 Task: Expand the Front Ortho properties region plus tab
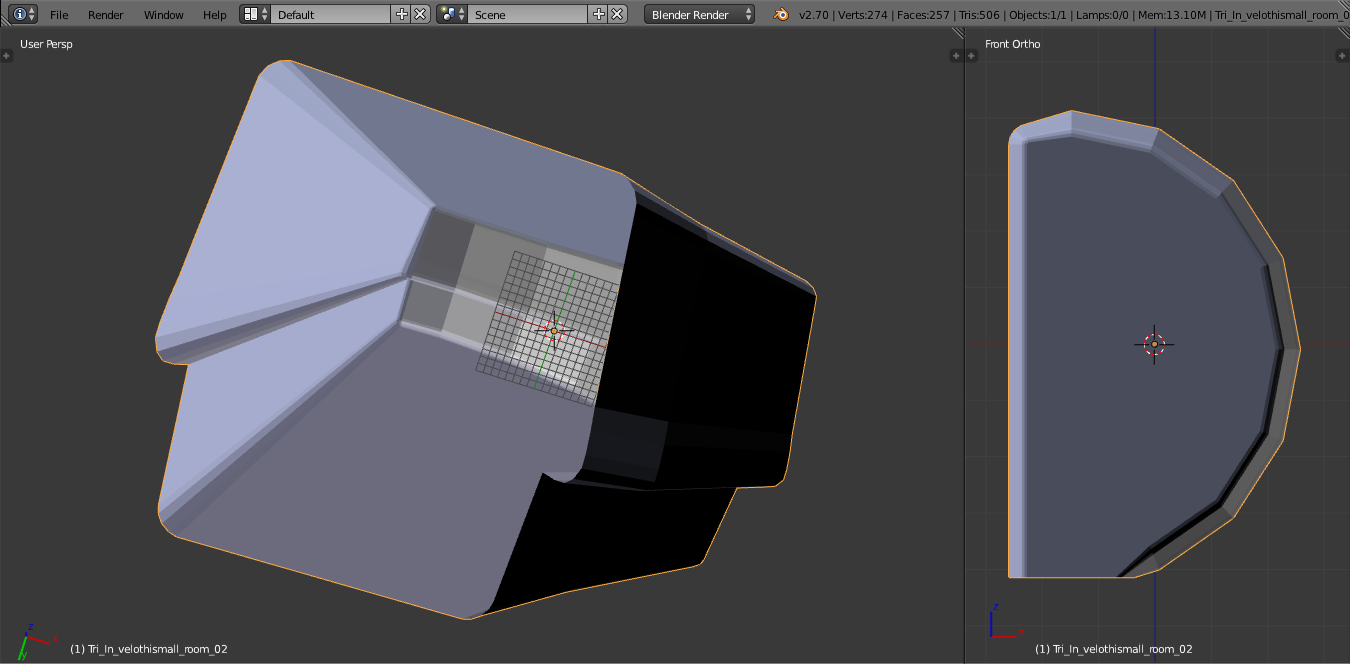(1342, 56)
